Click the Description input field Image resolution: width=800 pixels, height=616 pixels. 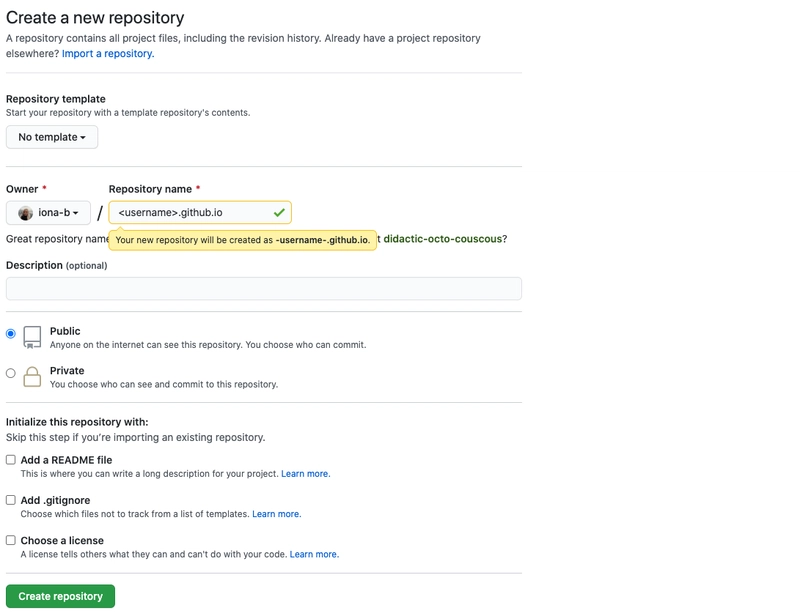click(x=264, y=289)
